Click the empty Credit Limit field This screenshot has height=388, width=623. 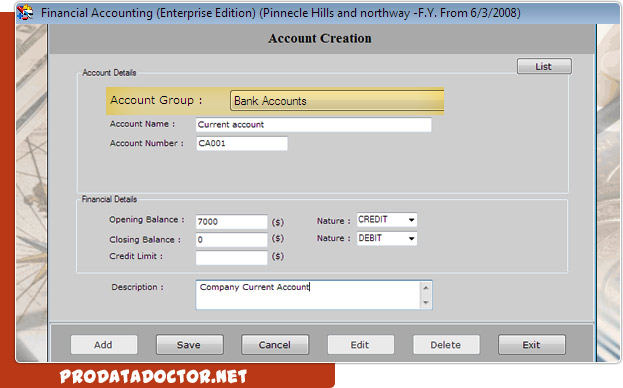pyautogui.click(x=231, y=257)
